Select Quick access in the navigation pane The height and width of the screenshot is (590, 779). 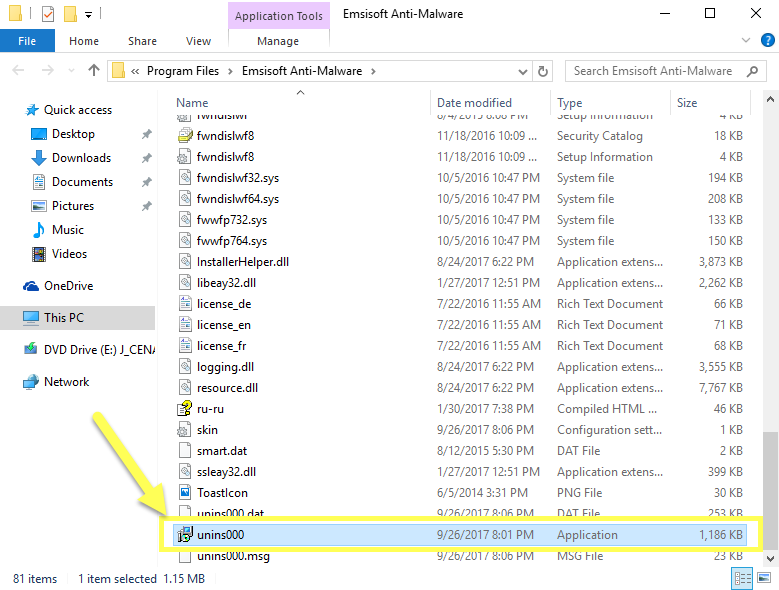(78, 110)
